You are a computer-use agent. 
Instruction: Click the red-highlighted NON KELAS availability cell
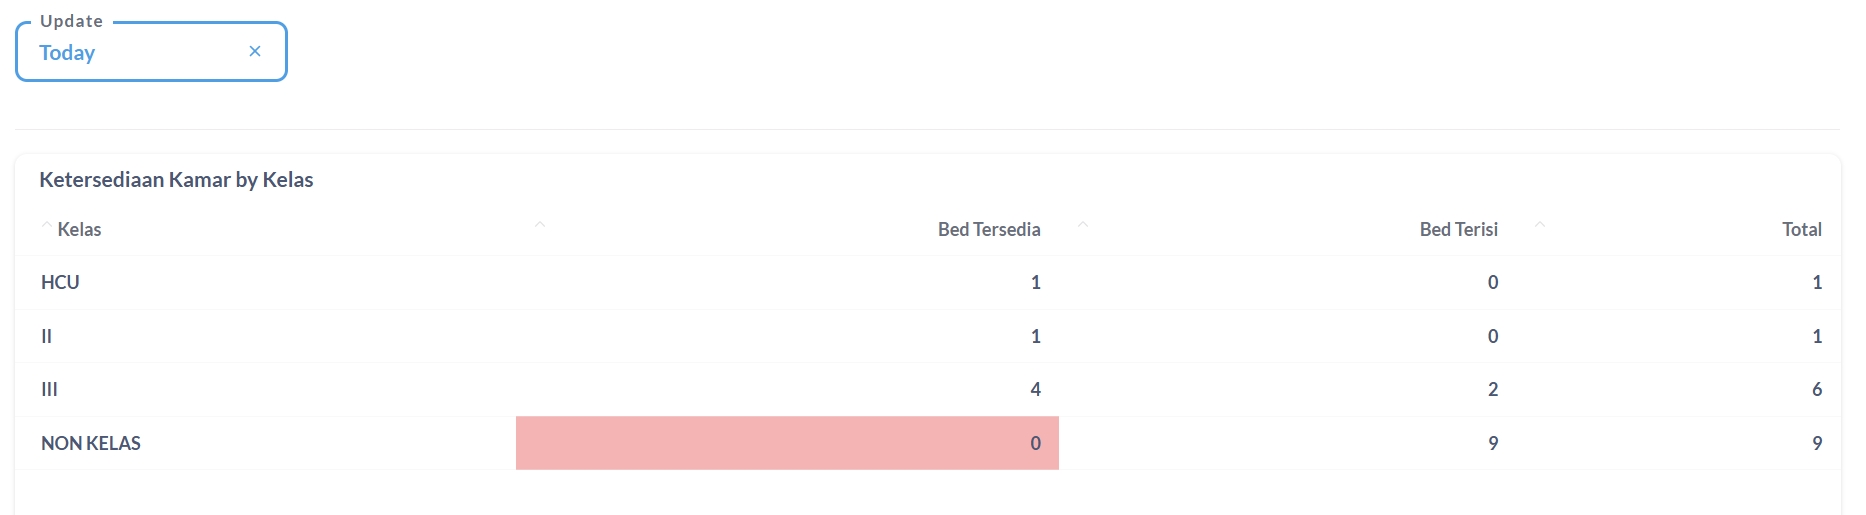tap(787, 443)
